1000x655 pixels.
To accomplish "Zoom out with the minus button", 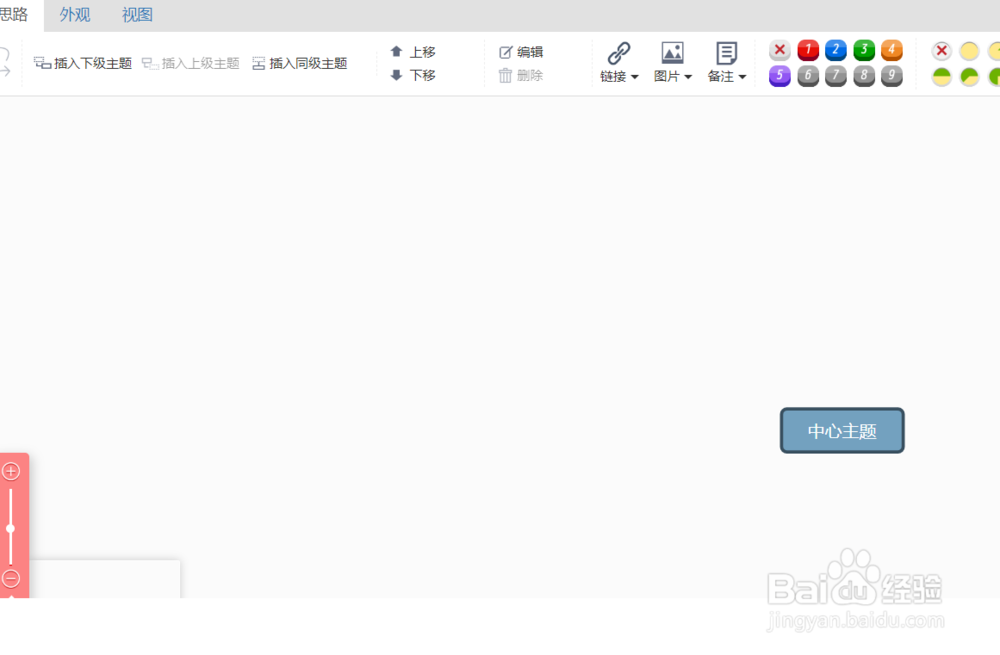I will tap(11, 578).
